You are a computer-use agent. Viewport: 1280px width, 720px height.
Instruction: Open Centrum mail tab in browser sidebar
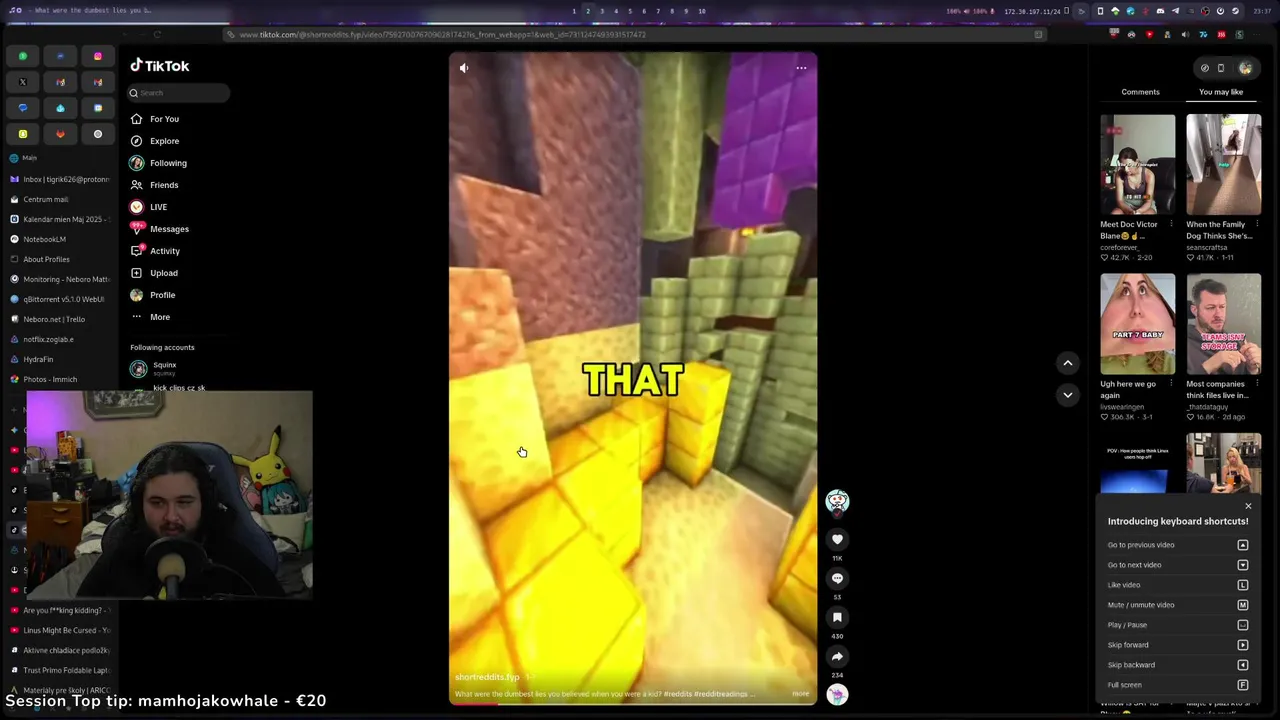[60, 199]
